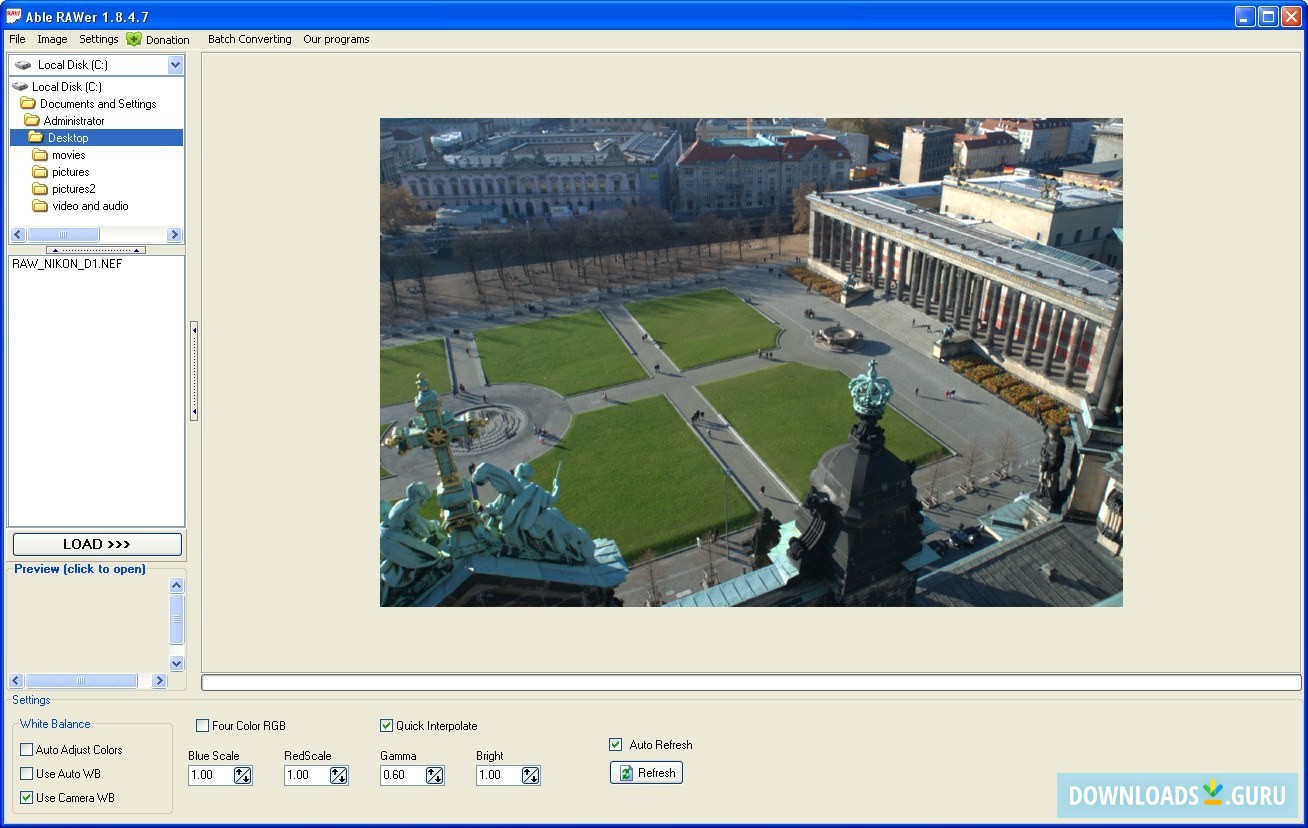Select the pictures2 folder
This screenshot has width=1308, height=828.
(74, 189)
